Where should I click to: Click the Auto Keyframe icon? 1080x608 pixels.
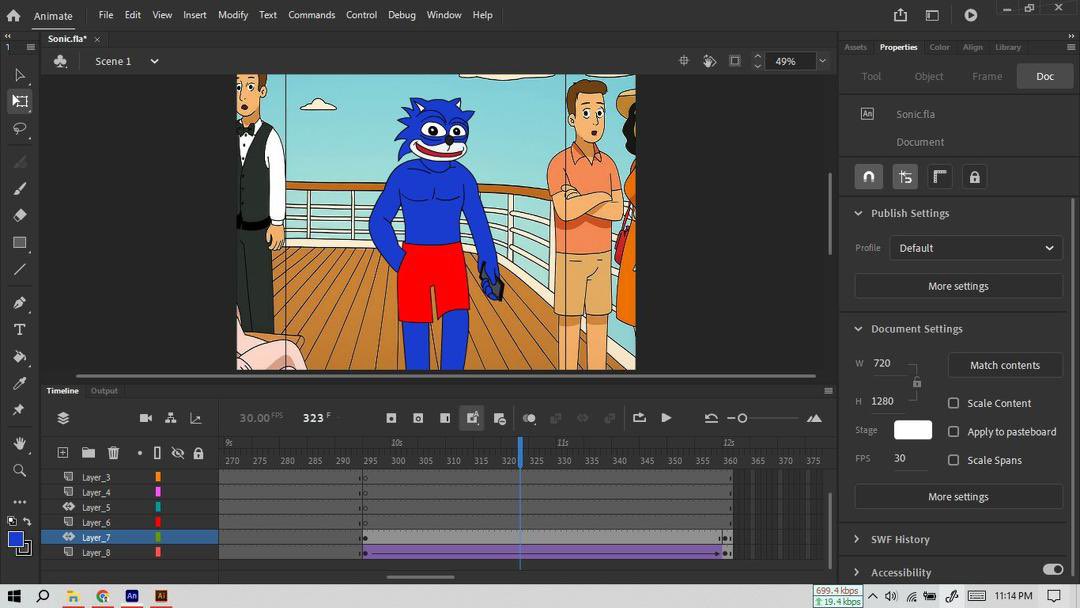472,418
